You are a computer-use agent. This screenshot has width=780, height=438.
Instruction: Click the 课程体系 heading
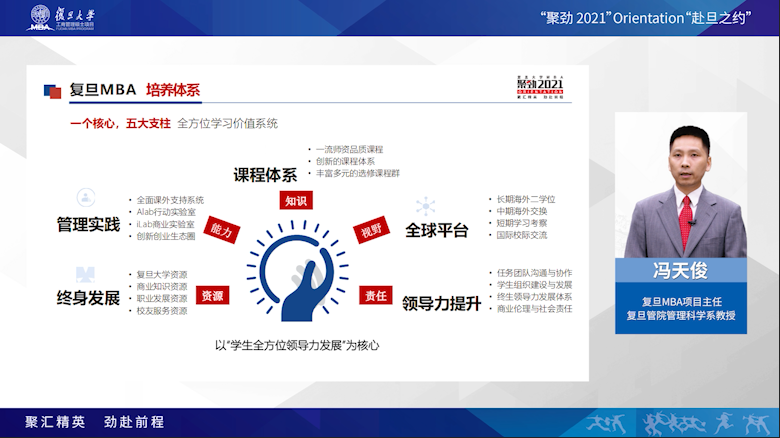coord(265,175)
